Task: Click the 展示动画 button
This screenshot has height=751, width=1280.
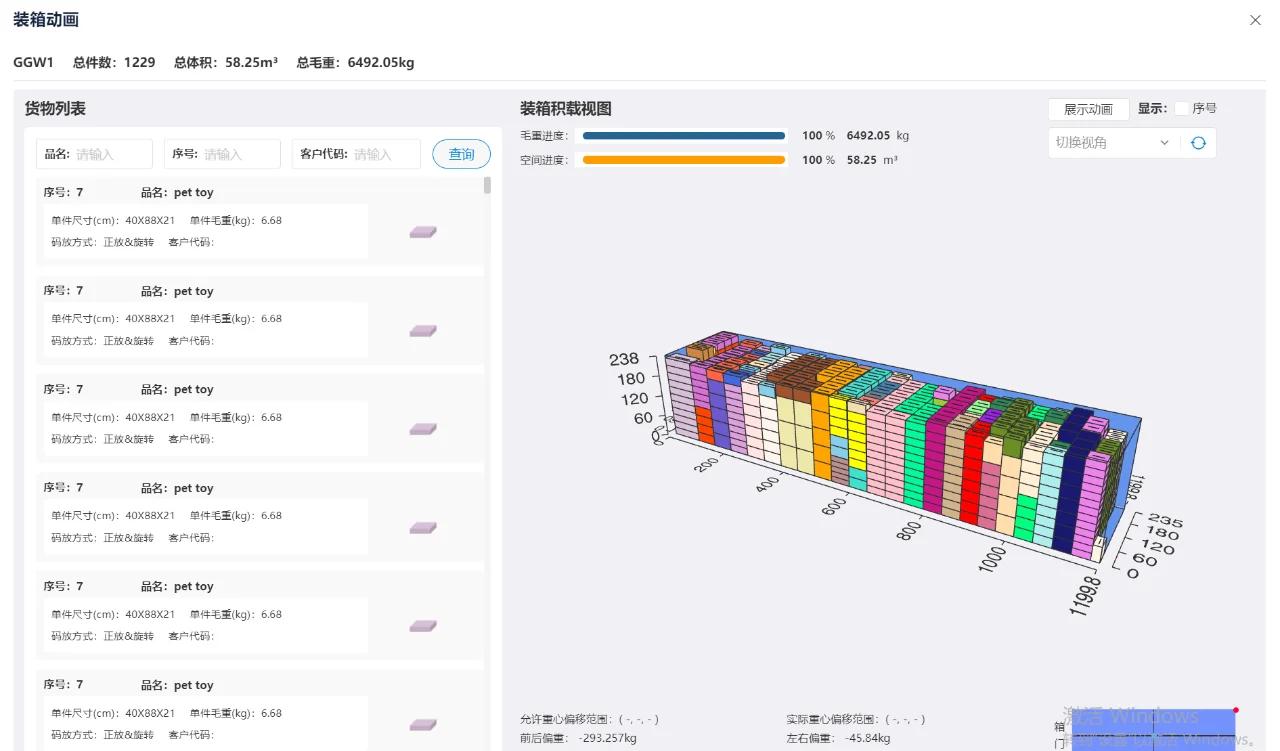Action: [1088, 109]
